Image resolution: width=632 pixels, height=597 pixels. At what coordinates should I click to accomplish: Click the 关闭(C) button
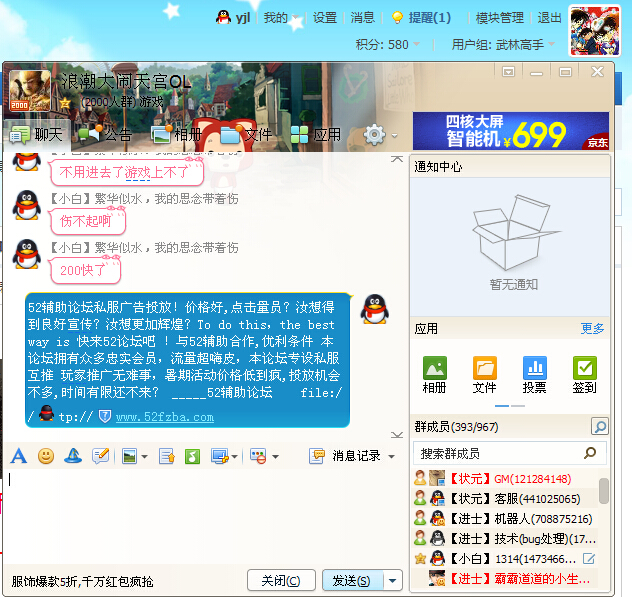point(281,580)
